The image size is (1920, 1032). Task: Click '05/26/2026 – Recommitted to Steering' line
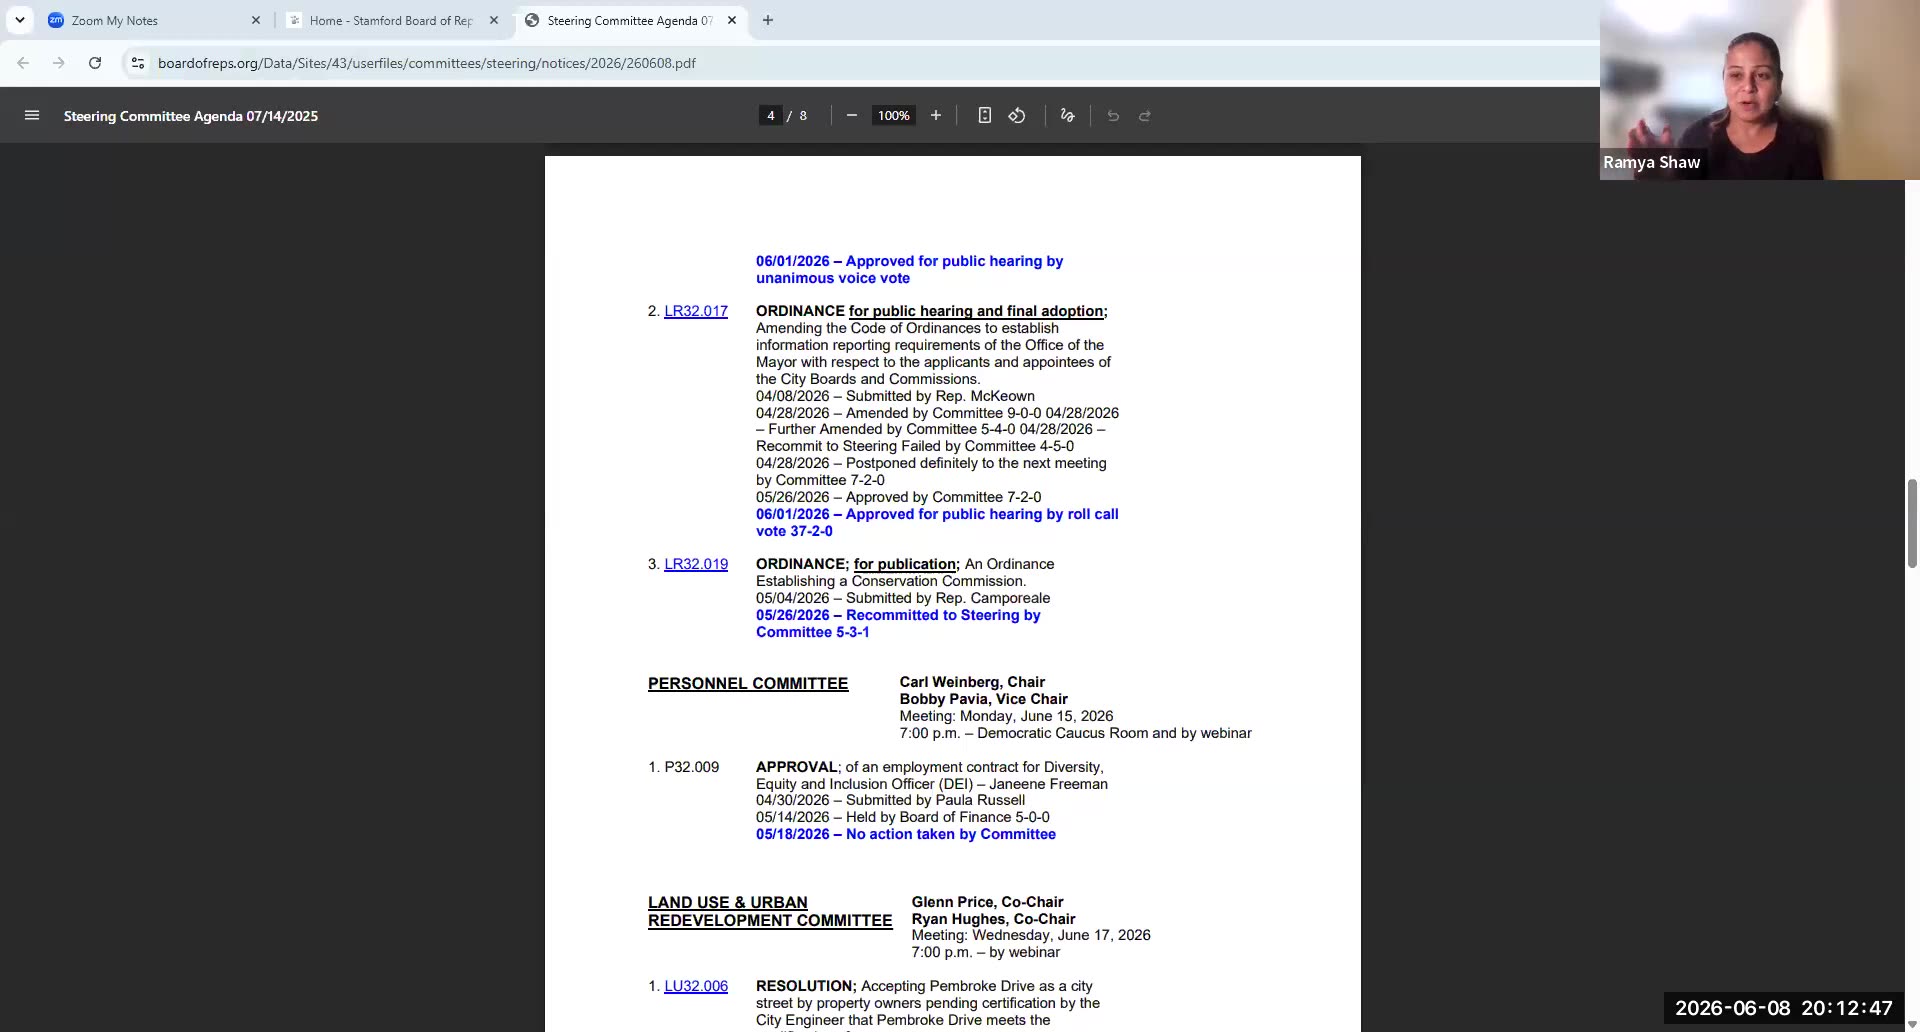(898, 615)
